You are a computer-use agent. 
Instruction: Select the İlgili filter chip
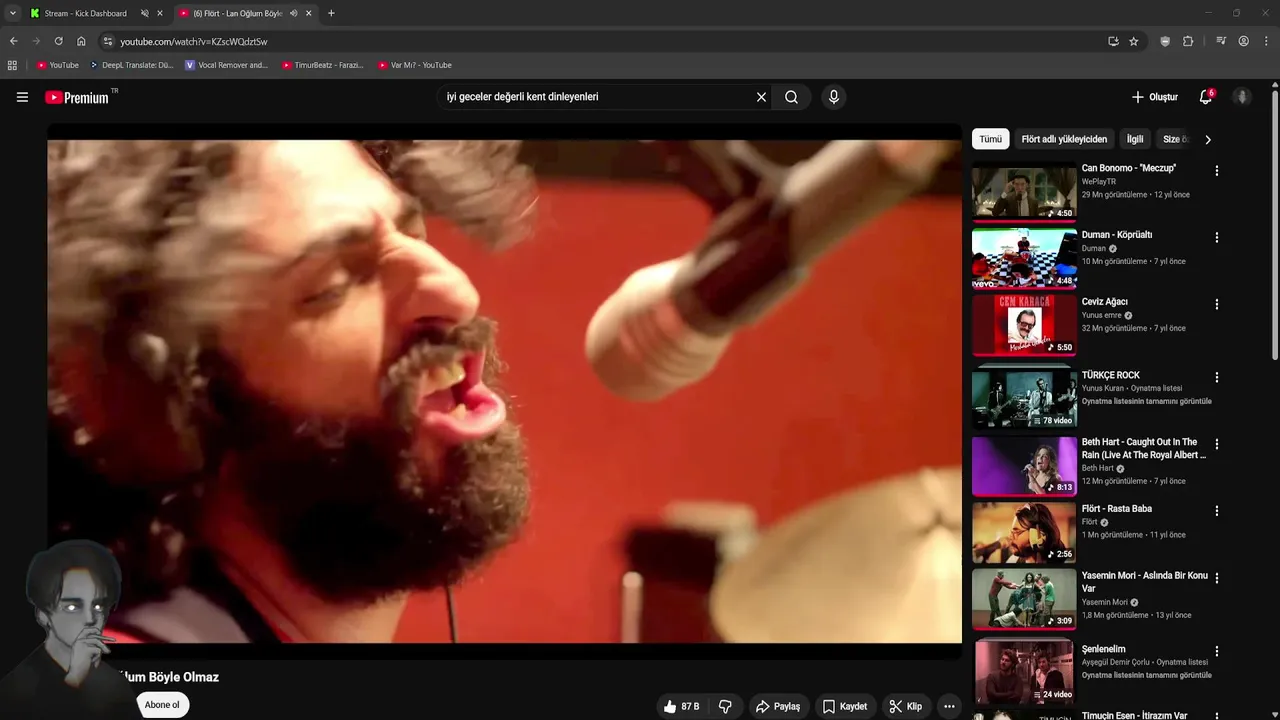(1135, 139)
